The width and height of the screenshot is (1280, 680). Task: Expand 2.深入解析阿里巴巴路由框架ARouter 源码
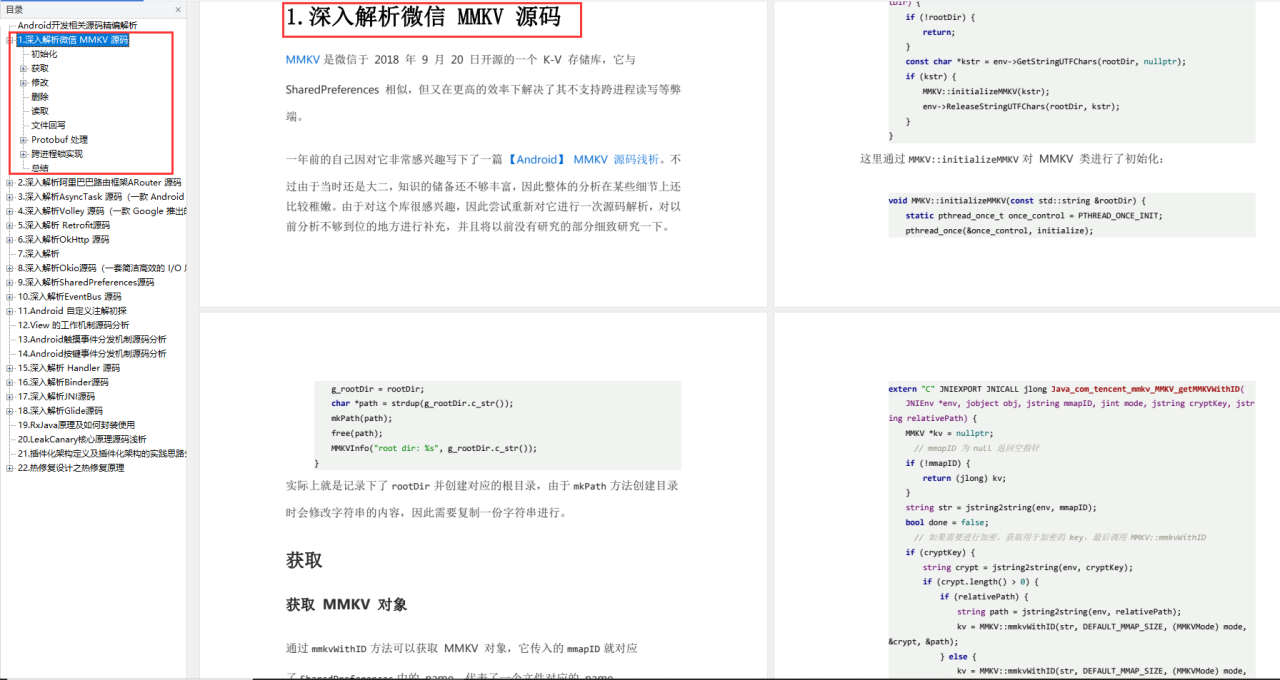tap(10, 183)
